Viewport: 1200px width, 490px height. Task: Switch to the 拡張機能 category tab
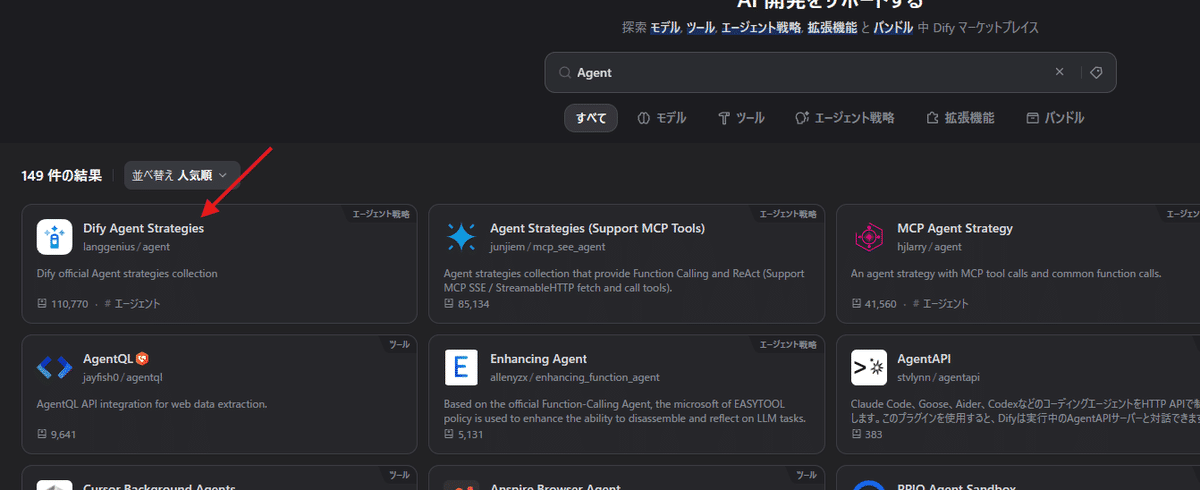tap(960, 118)
